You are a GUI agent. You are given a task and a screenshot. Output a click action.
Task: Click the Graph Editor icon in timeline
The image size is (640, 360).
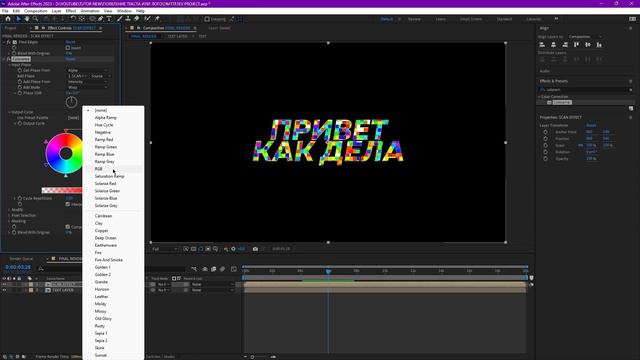click(x=233, y=269)
